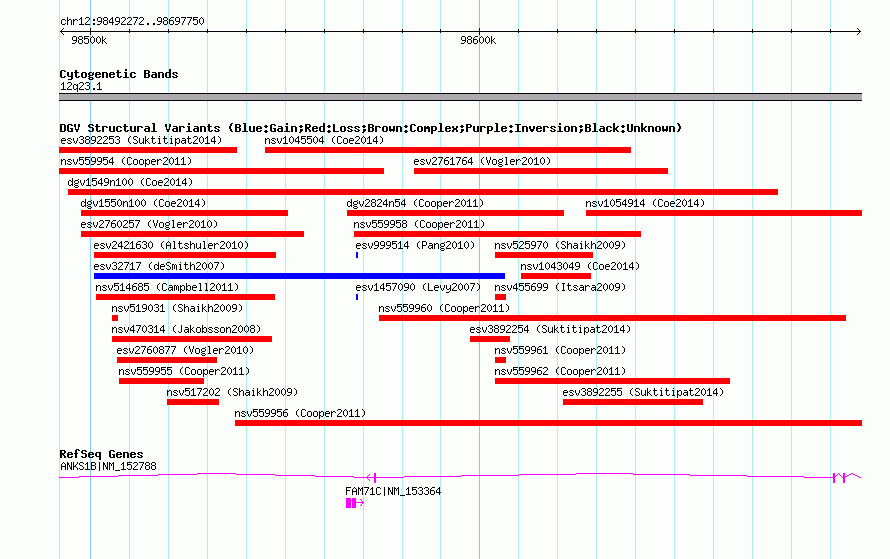Viewport: 890px width, 559px height.
Task: Open esv2421630 (Altshuler2010) label
Action: [171, 245]
